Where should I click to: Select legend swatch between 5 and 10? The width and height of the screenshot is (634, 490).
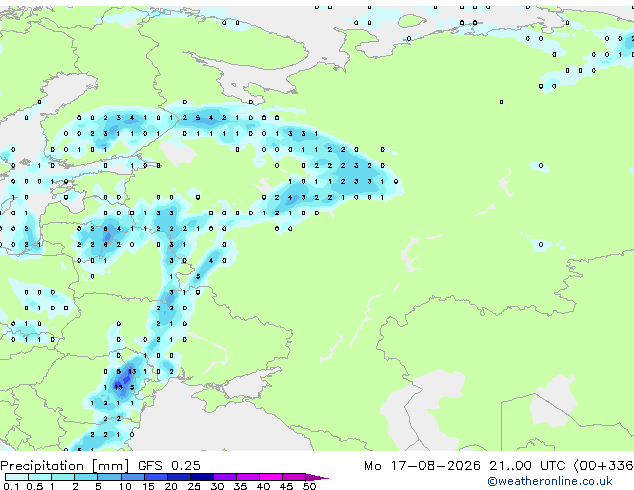point(110,477)
